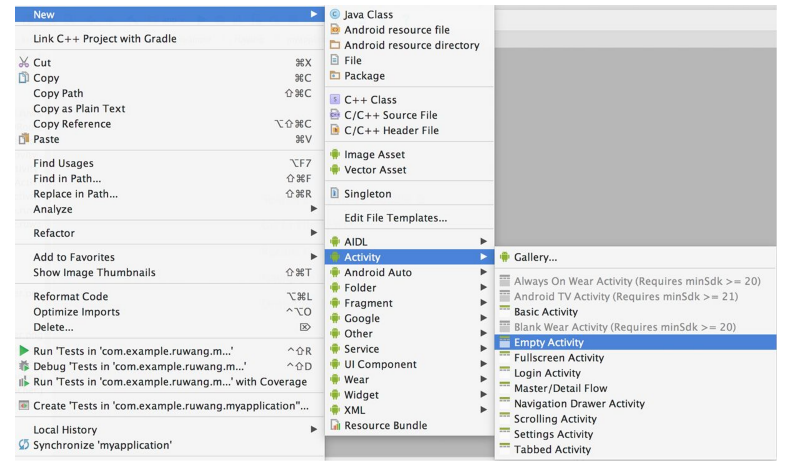Click the Synchronize refresh icon

coord(24,445)
